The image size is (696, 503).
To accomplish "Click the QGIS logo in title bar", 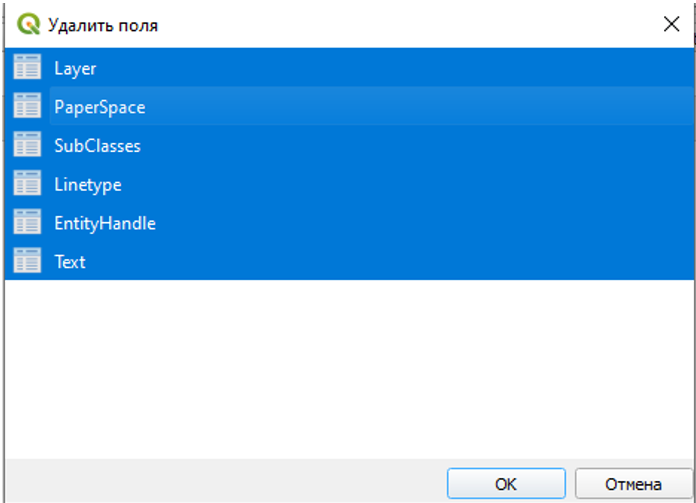I will [27, 25].
